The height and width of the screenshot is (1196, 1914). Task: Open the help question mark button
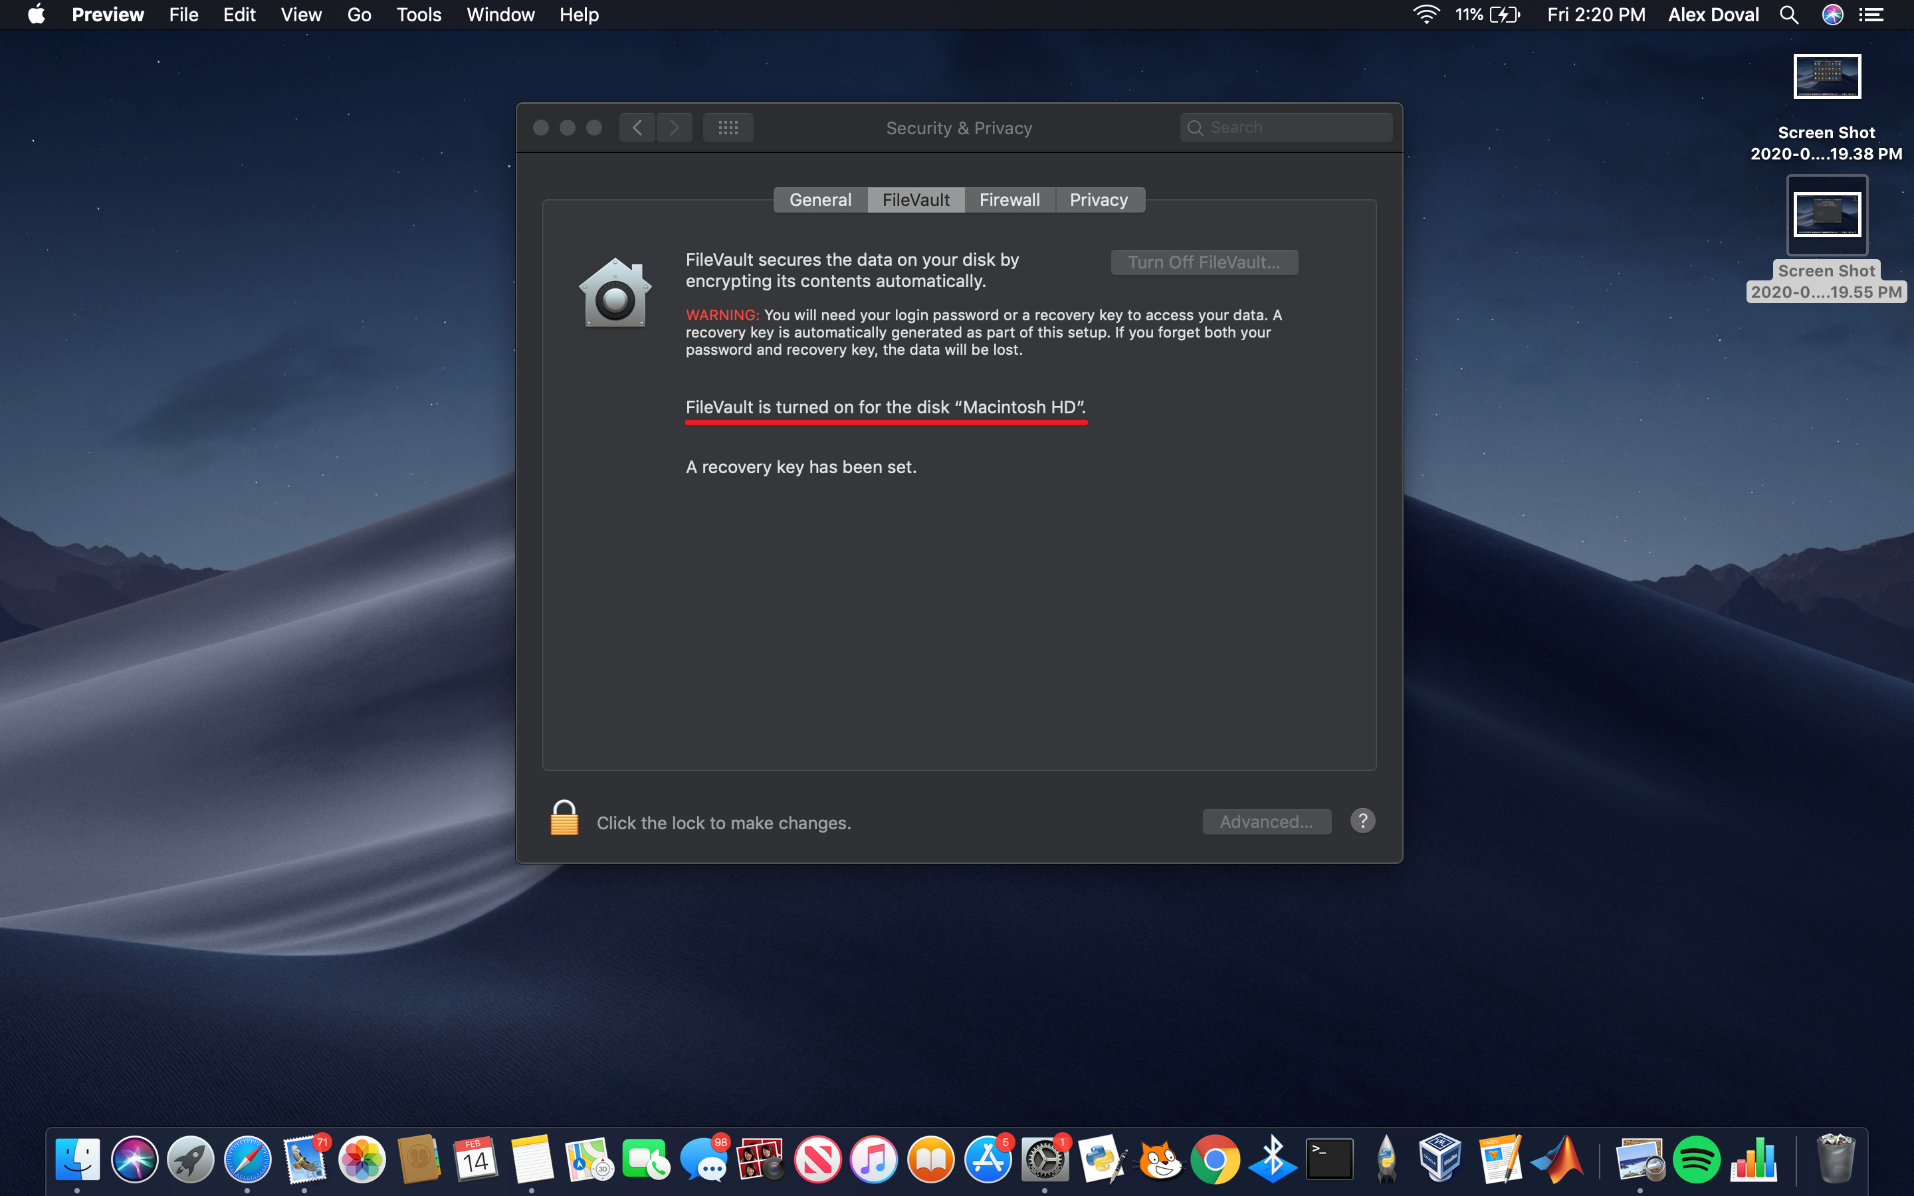tap(1362, 821)
